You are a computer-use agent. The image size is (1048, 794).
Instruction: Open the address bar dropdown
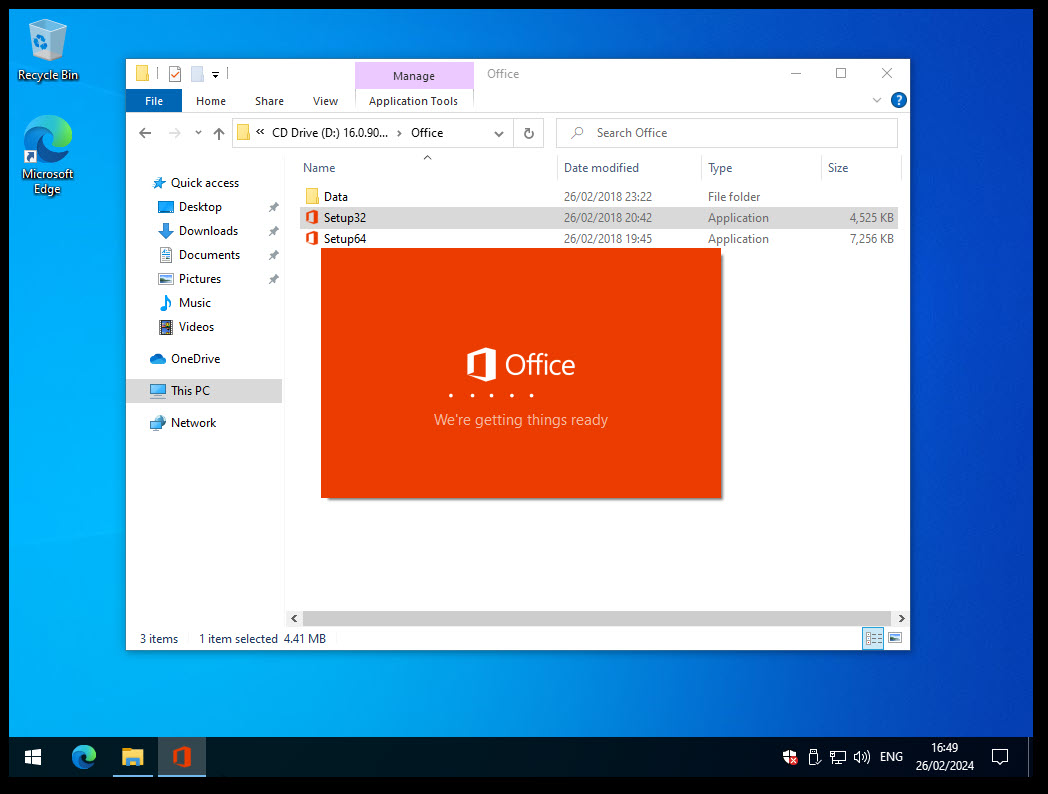tap(497, 132)
